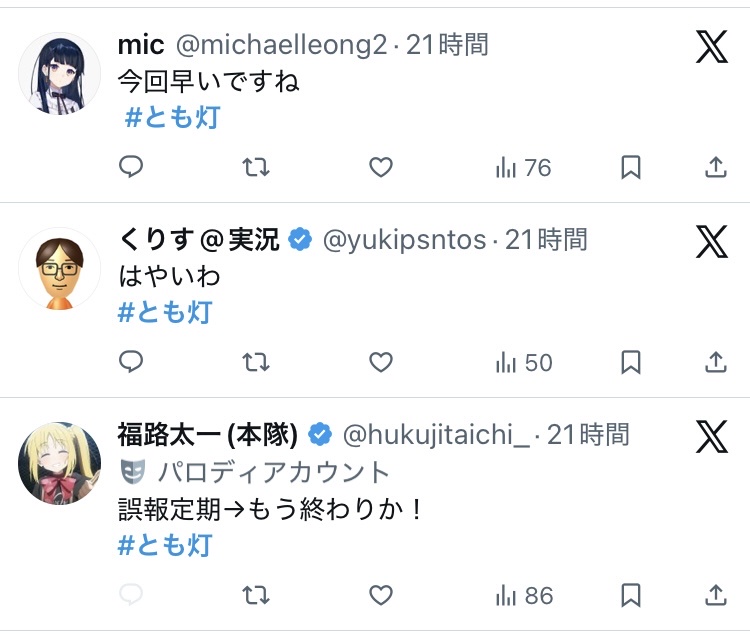Like the はやいわ tweet
The width and height of the screenshot is (750, 638).
(x=381, y=361)
